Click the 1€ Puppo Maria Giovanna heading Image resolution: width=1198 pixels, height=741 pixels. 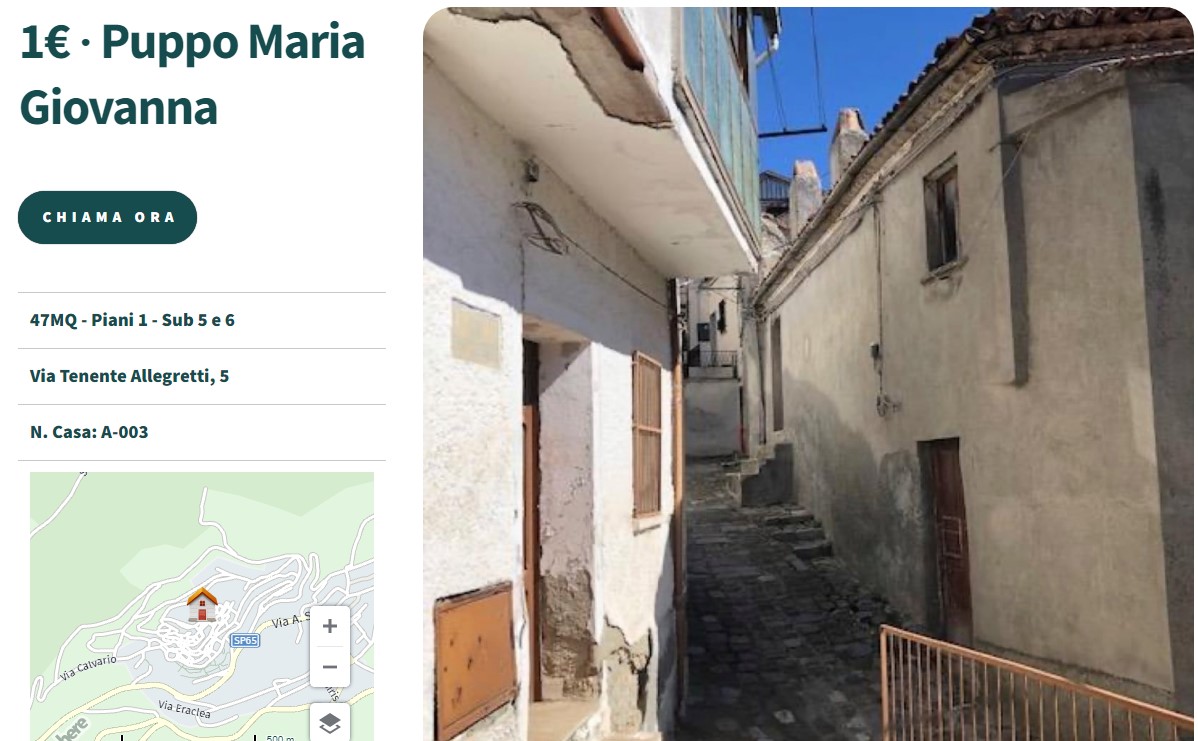[193, 75]
